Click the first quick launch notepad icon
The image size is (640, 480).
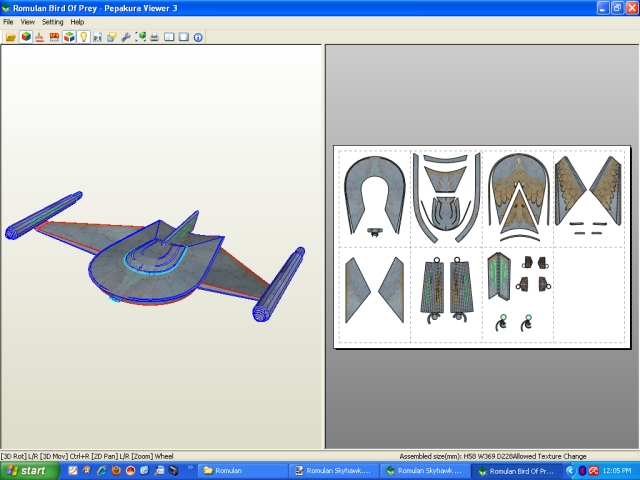[x=73, y=471]
